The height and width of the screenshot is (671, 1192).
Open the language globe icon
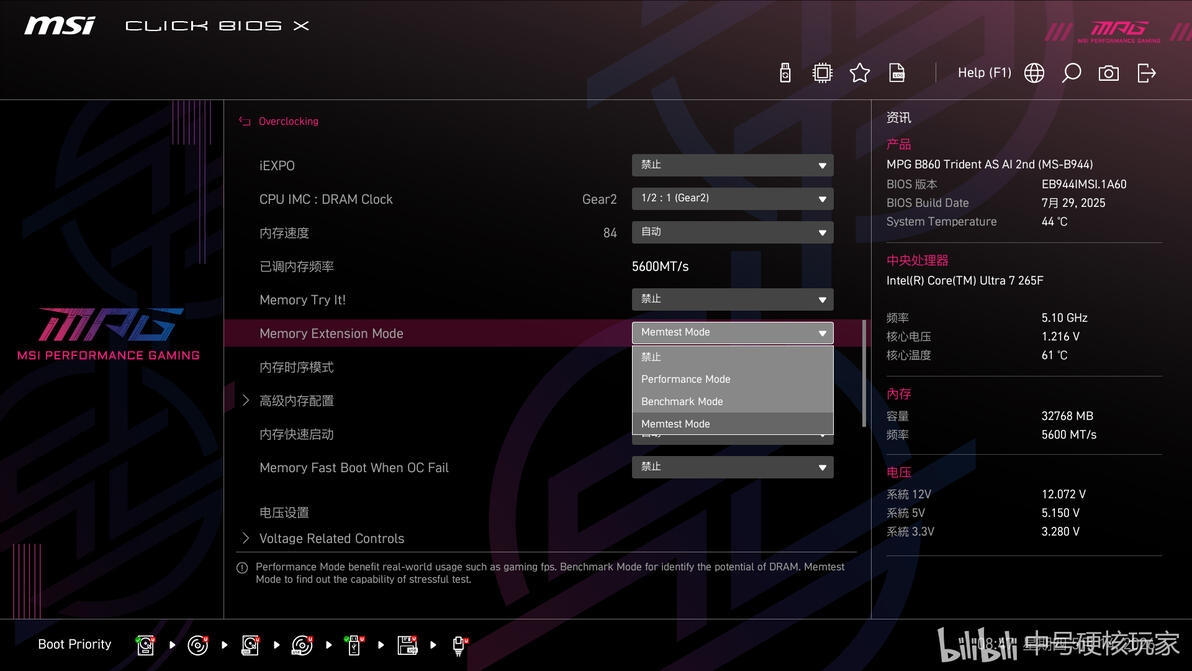point(1034,73)
